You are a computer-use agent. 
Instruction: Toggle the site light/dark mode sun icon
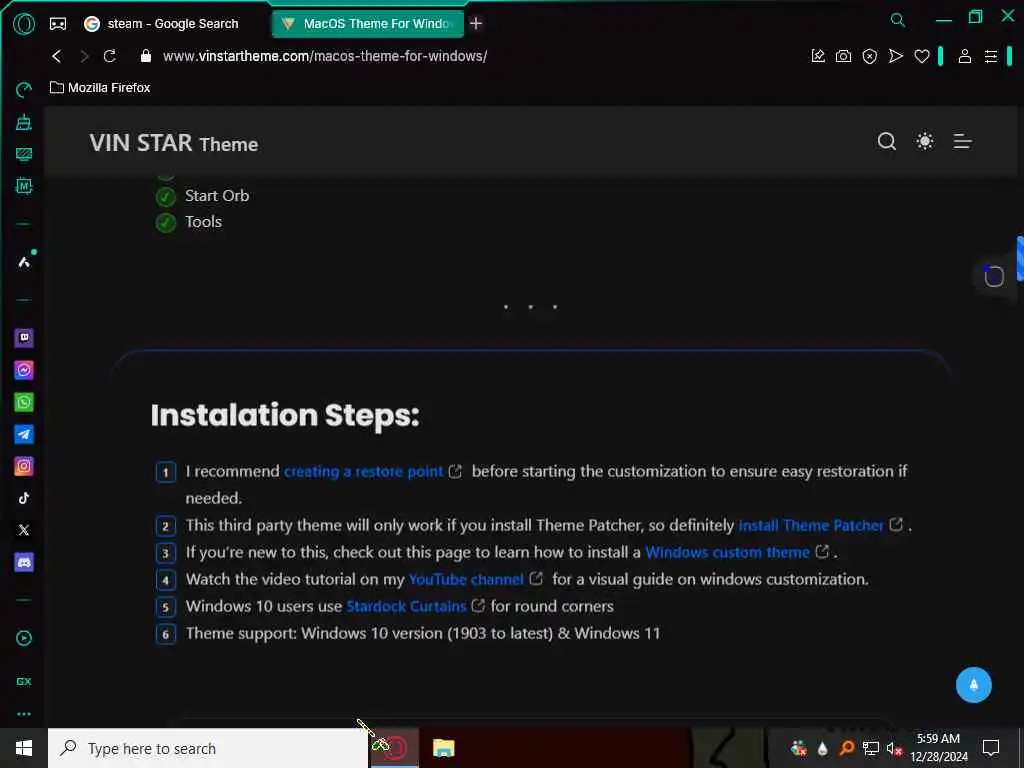click(925, 141)
